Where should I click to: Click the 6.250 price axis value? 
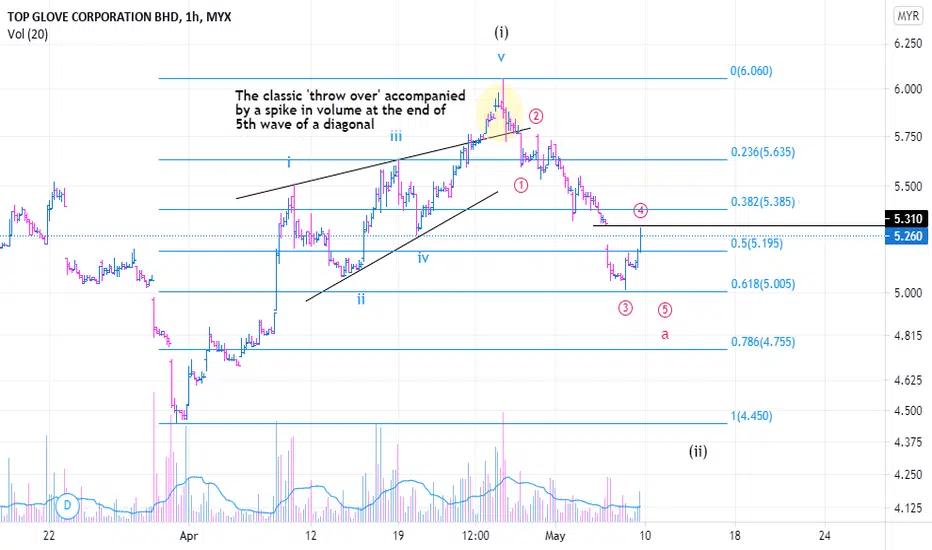pyautogui.click(x=908, y=43)
